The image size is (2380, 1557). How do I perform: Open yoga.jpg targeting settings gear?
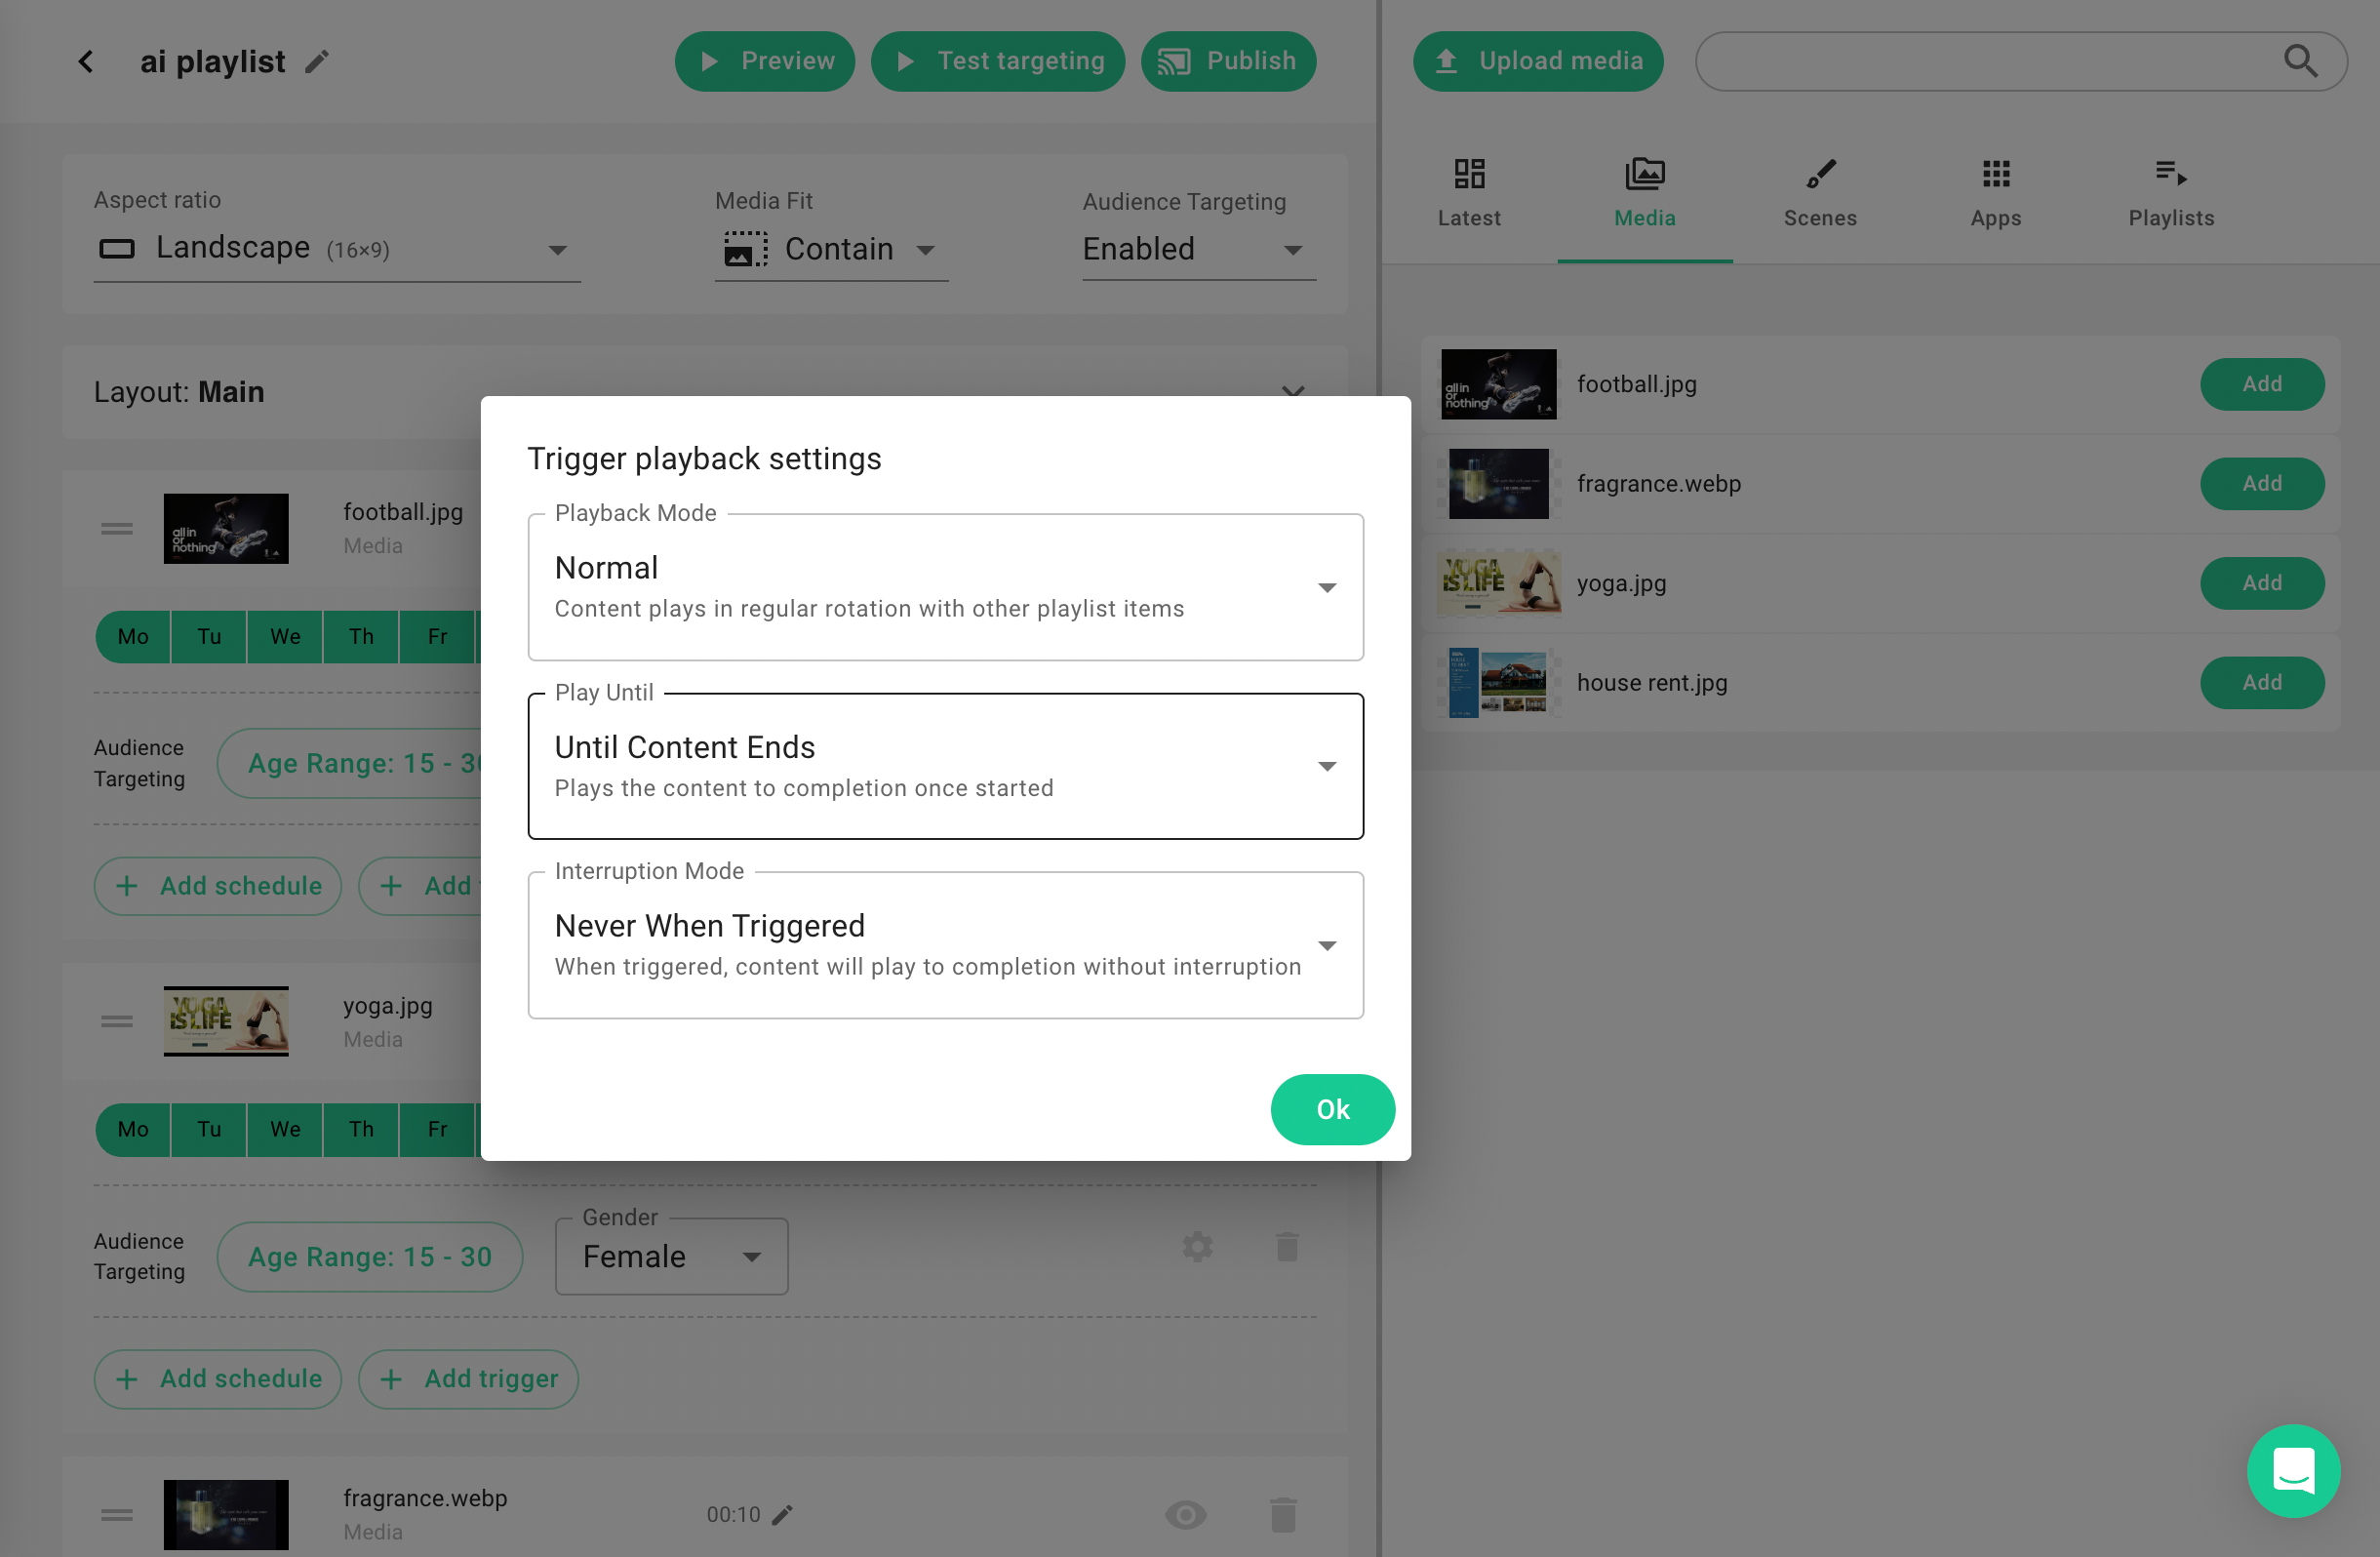1197,1246
